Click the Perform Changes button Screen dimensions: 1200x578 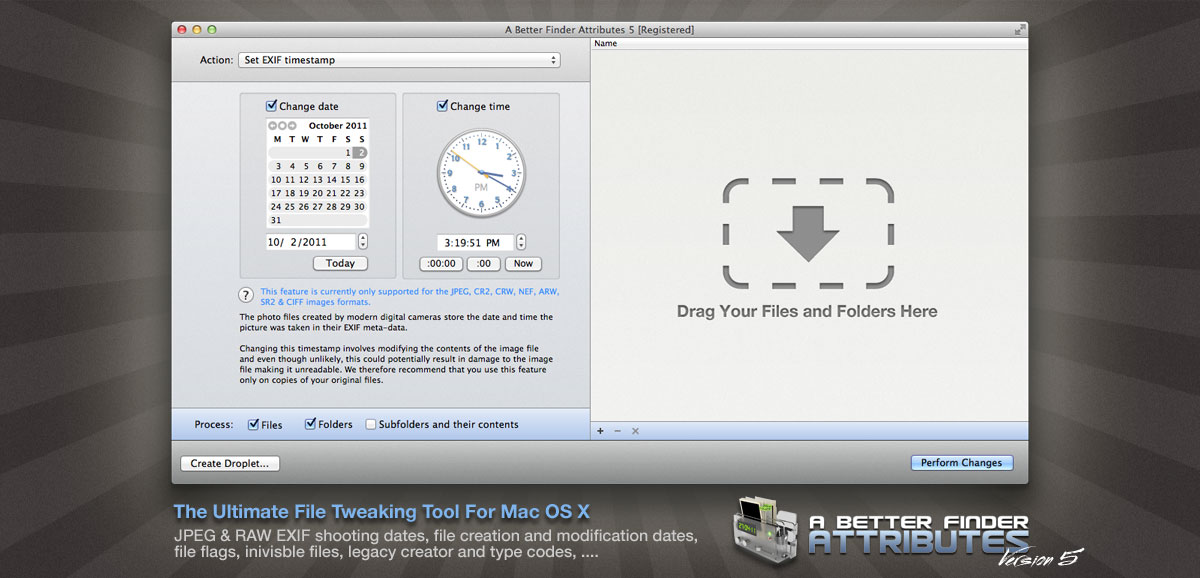962,463
